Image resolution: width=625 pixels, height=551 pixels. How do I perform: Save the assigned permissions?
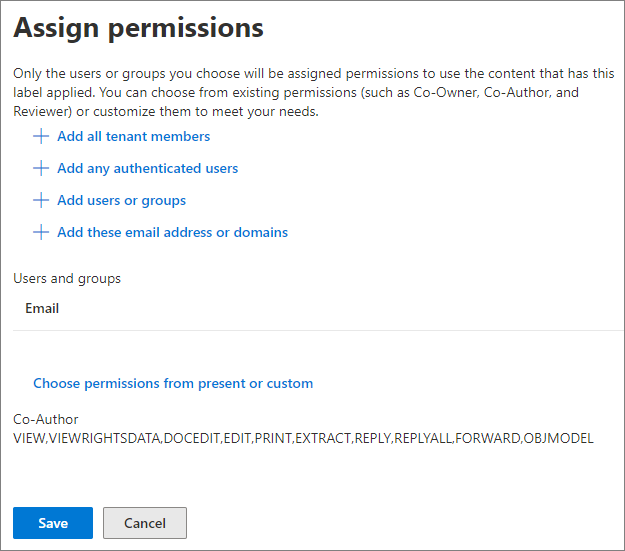(x=53, y=523)
